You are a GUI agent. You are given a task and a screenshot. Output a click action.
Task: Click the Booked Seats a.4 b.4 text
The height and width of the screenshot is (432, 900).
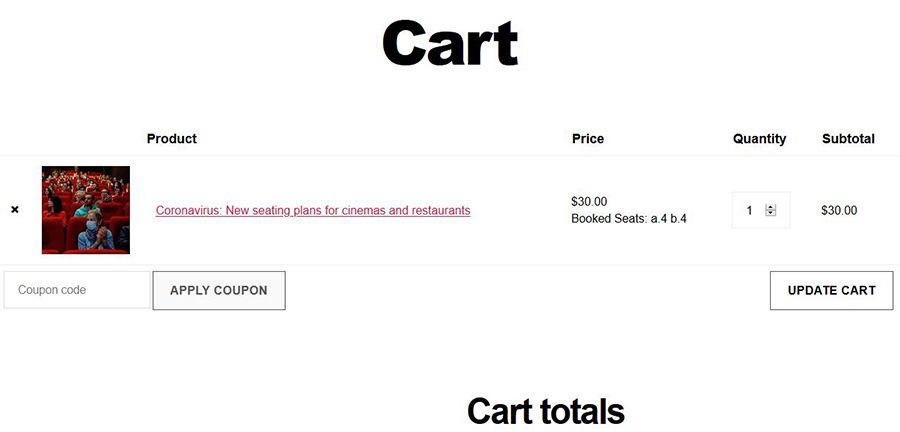[629, 219]
